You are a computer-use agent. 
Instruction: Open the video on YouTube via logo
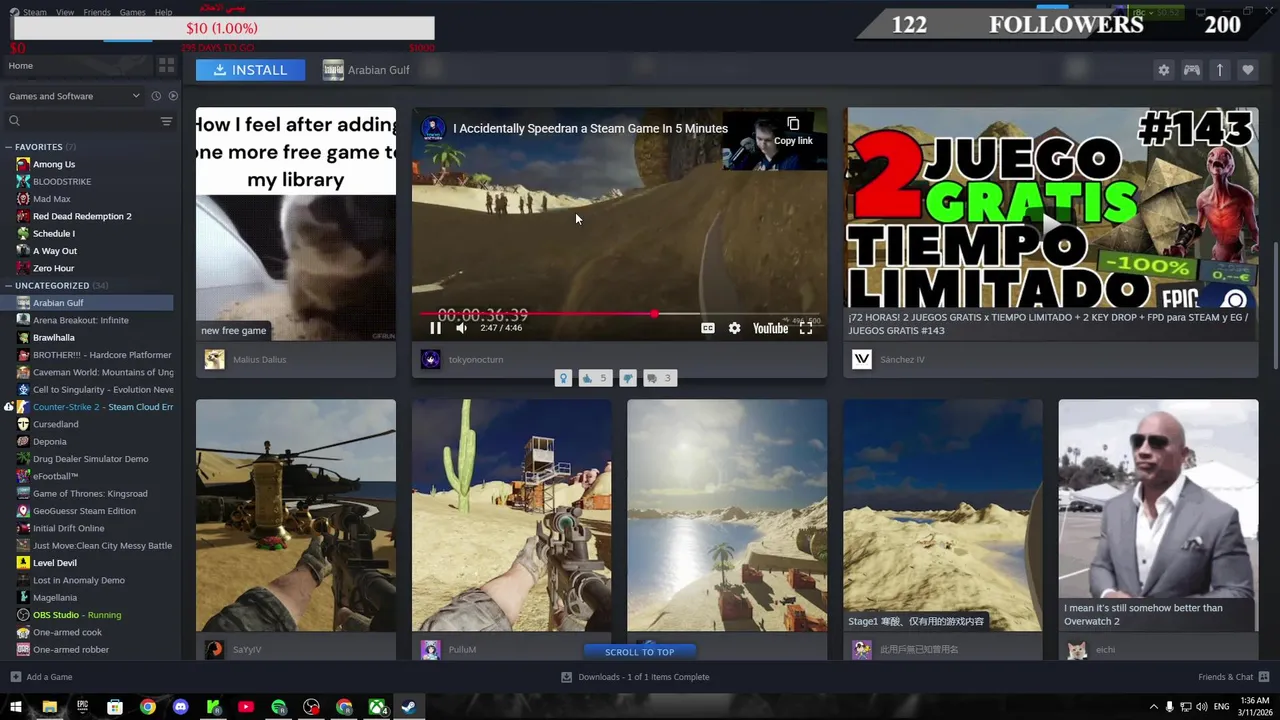pyautogui.click(x=770, y=328)
